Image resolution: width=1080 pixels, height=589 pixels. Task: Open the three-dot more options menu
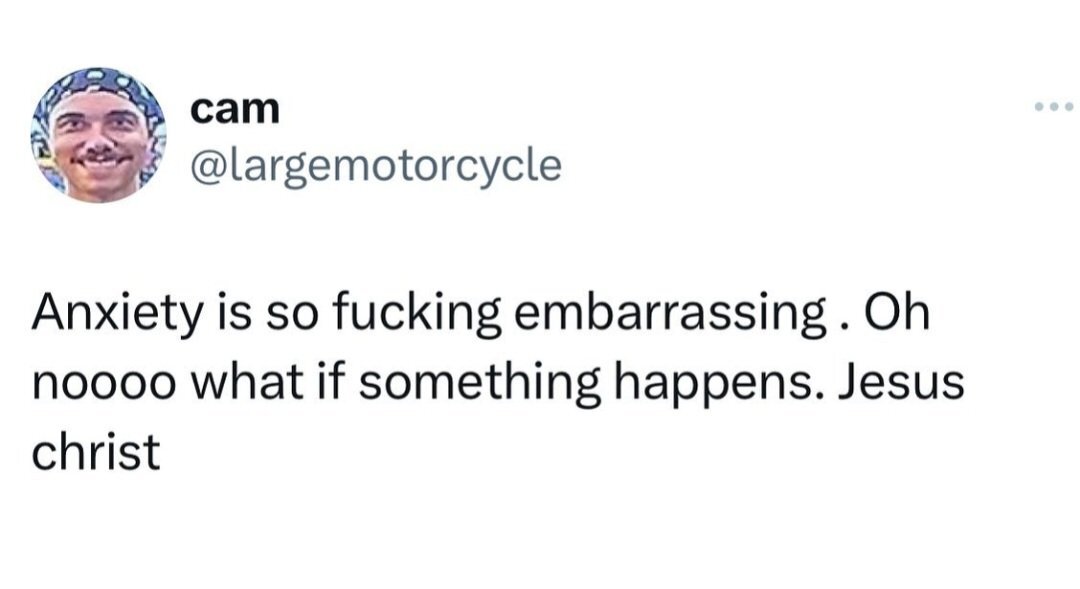tap(1053, 106)
